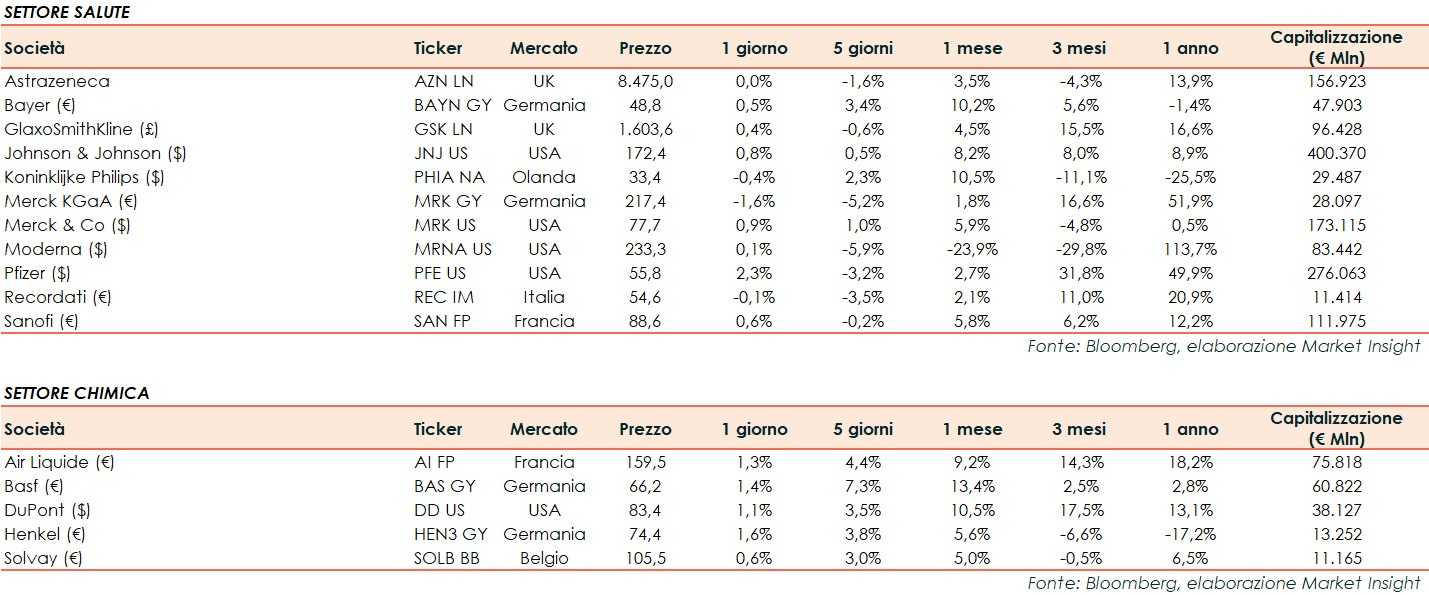Select Recordati's market cell Italia
This screenshot has width=1429, height=595.
(544, 297)
